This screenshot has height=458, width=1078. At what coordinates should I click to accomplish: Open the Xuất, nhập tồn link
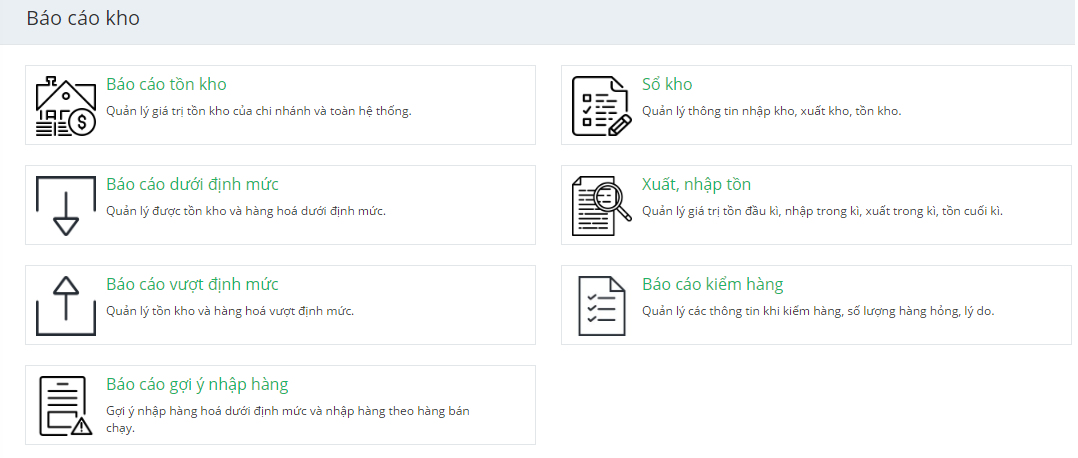coord(696,185)
